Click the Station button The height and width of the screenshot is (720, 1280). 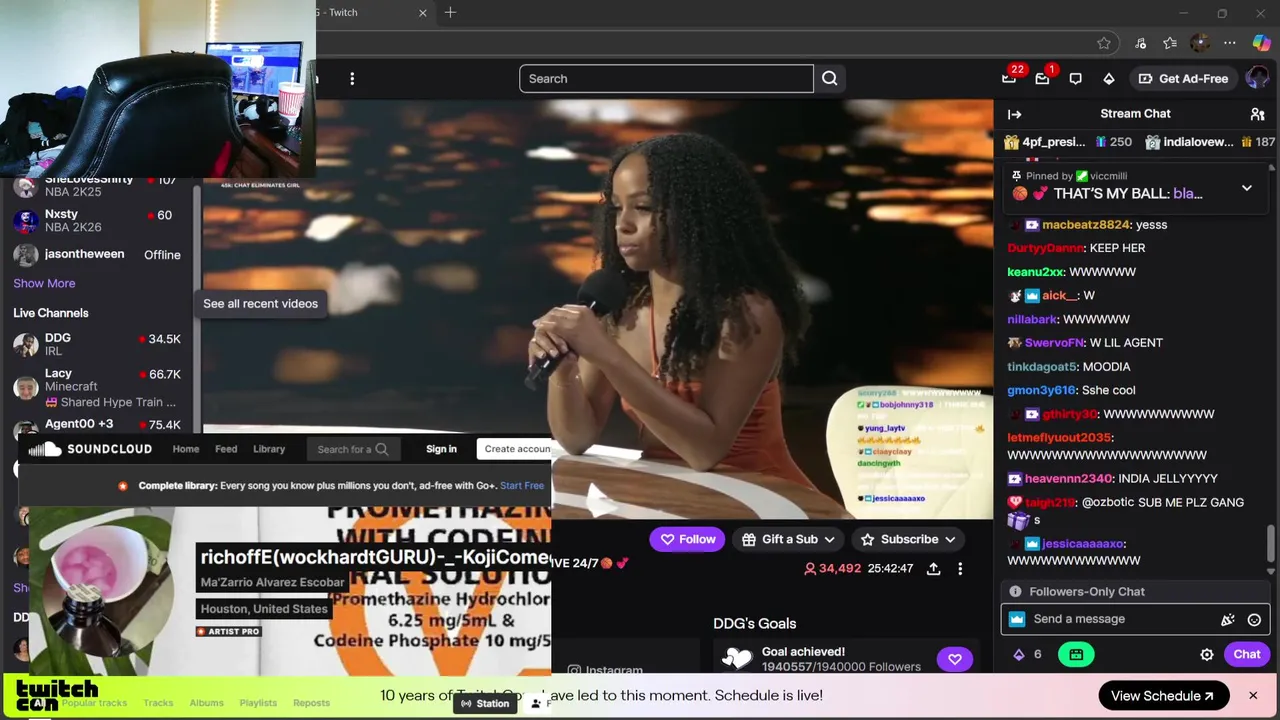click(485, 704)
